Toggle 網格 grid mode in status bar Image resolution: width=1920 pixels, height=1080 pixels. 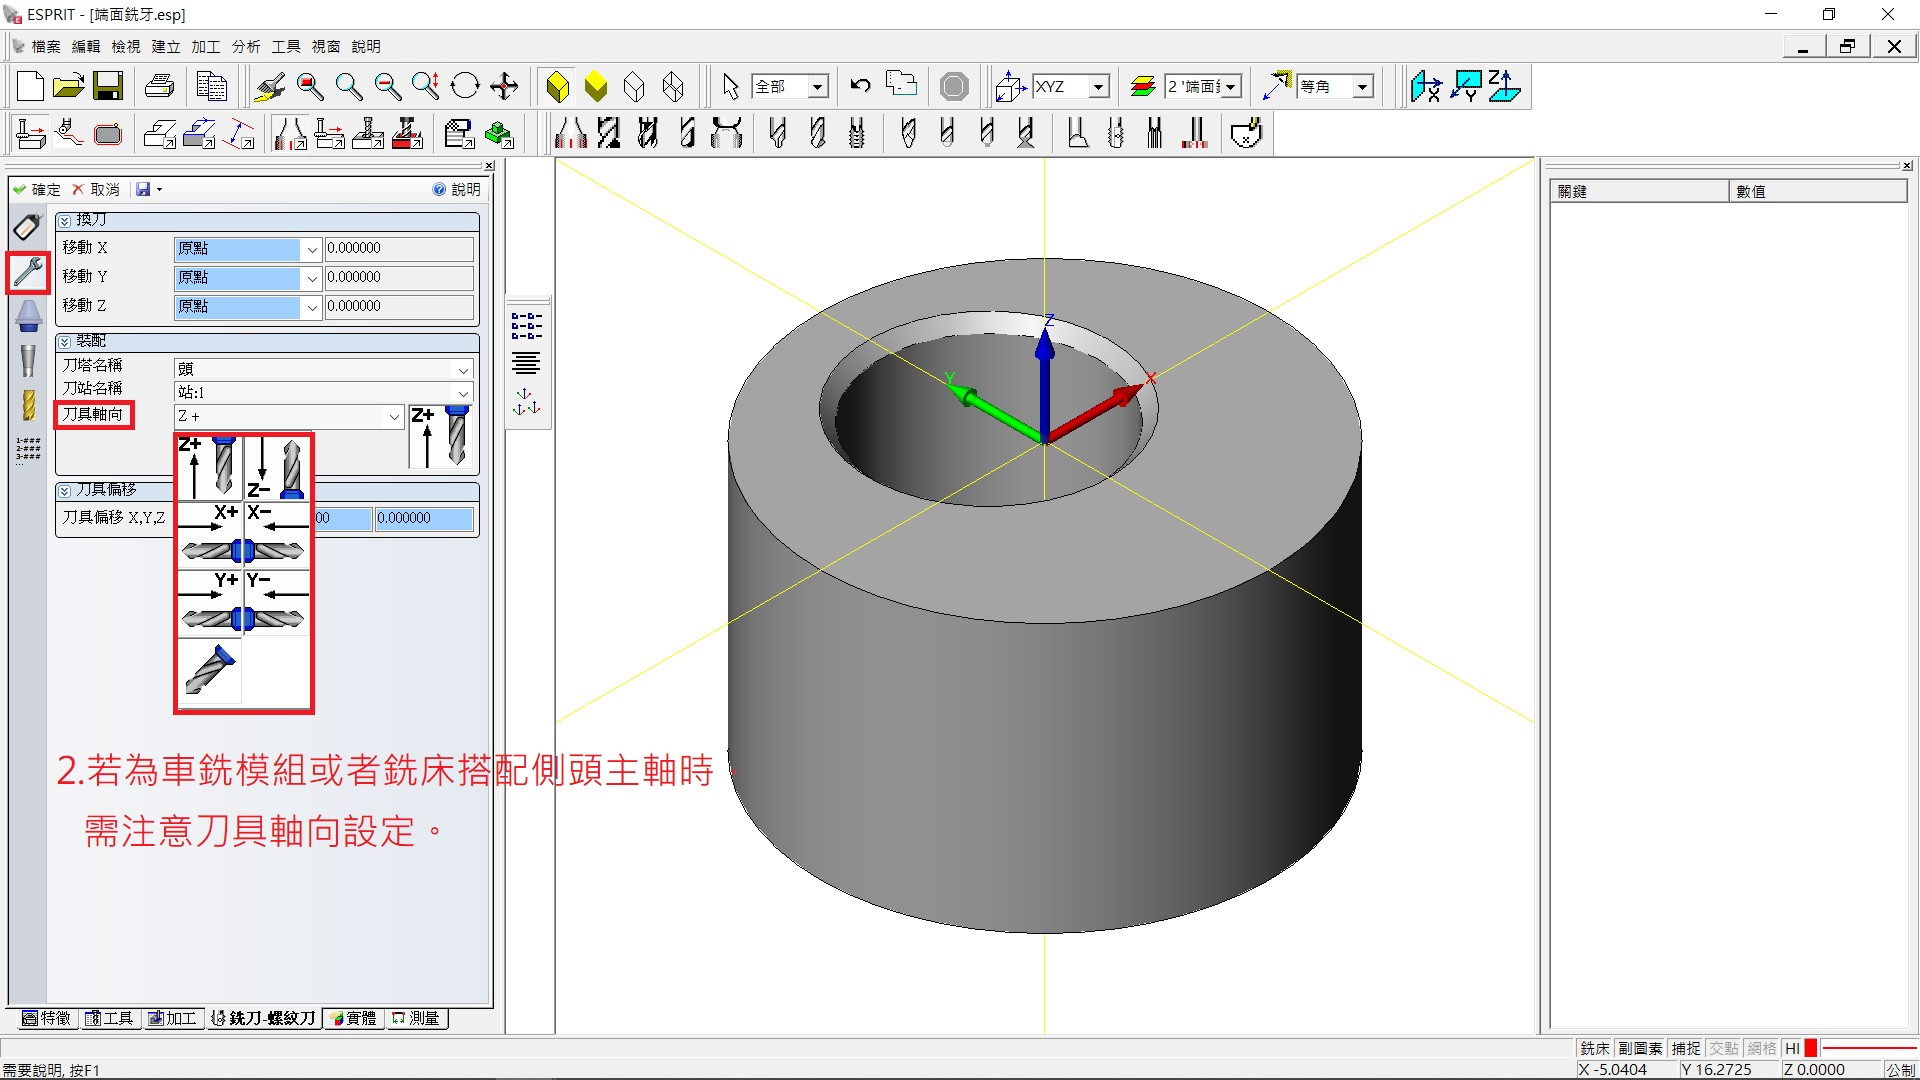click(1761, 1048)
